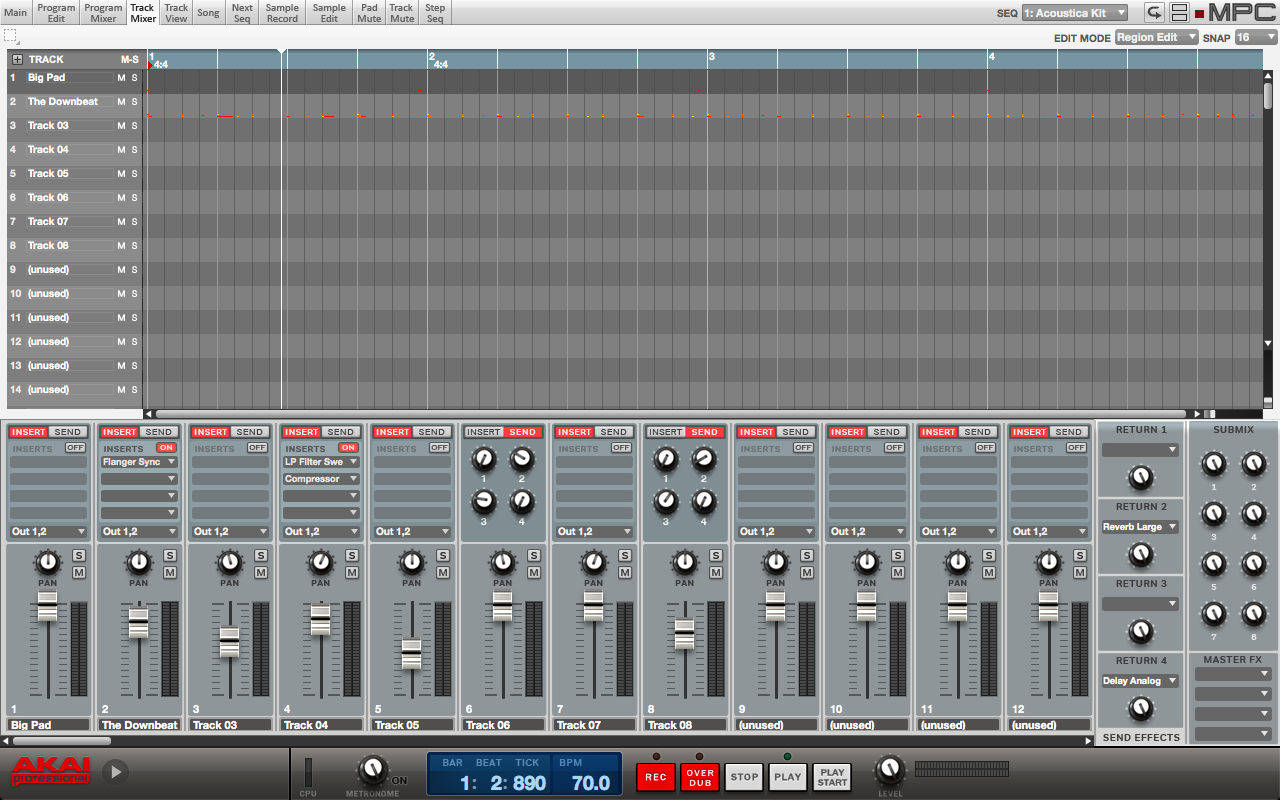Switch to the Program Mixer tab
The image size is (1280, 800).
(x=103, y=13)
